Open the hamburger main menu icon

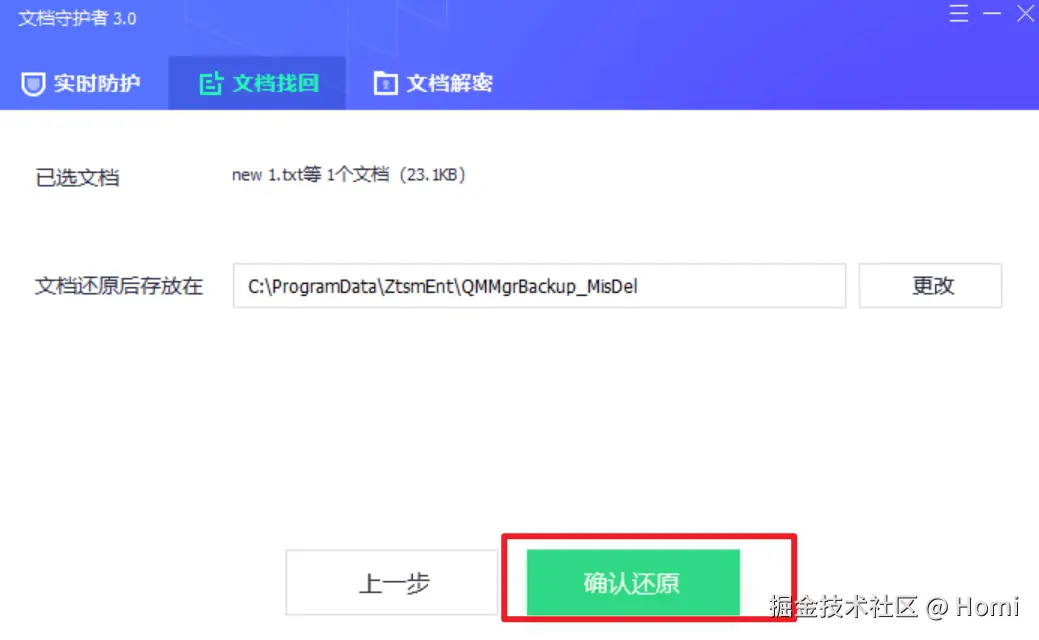(958, 13)
